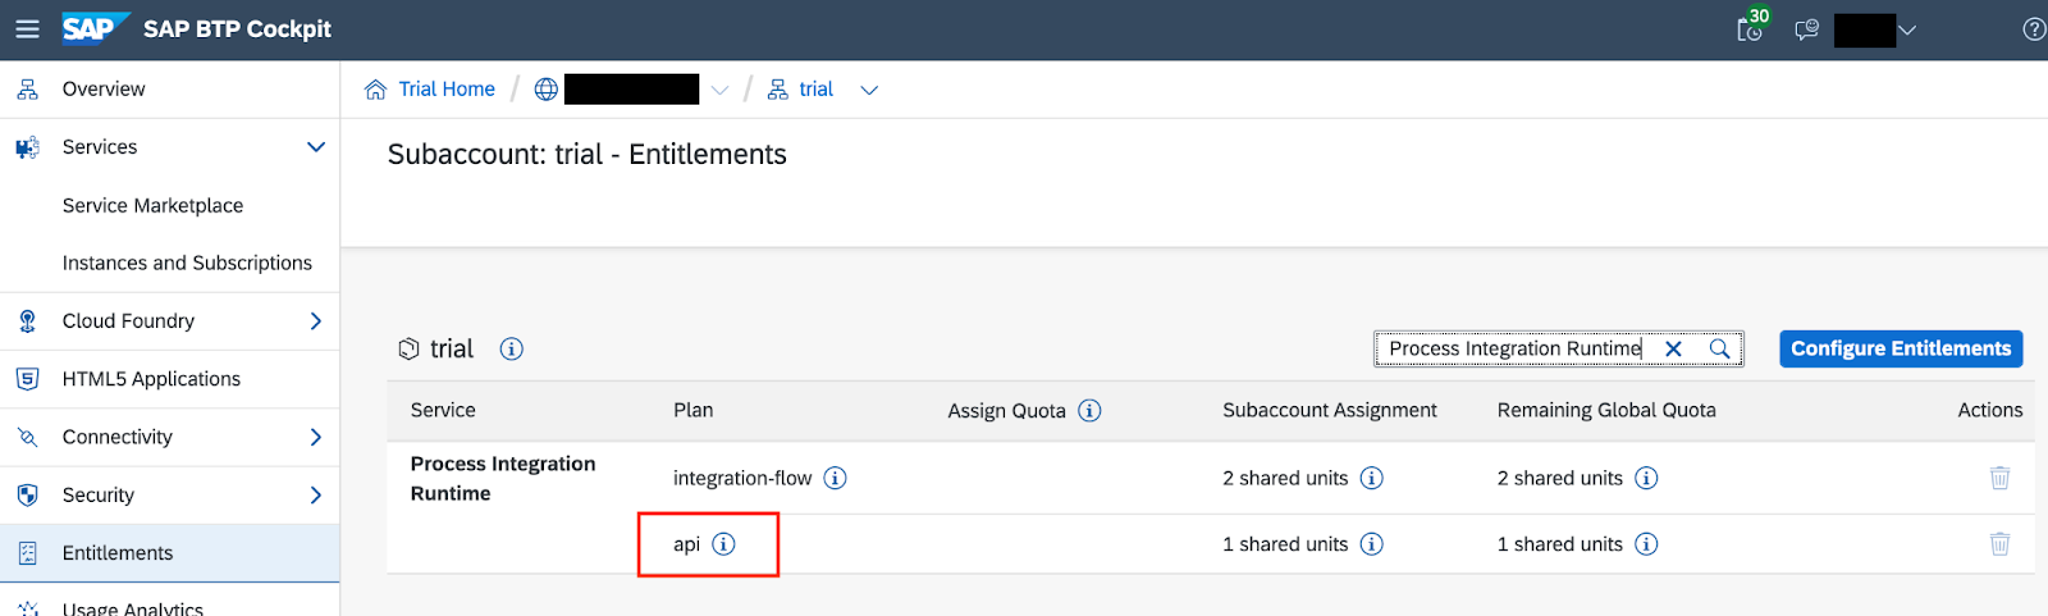The width and height of the screenshot is (2048, 616).
Task: Click the help question mark icon
Action: [x=2033, y=30]
